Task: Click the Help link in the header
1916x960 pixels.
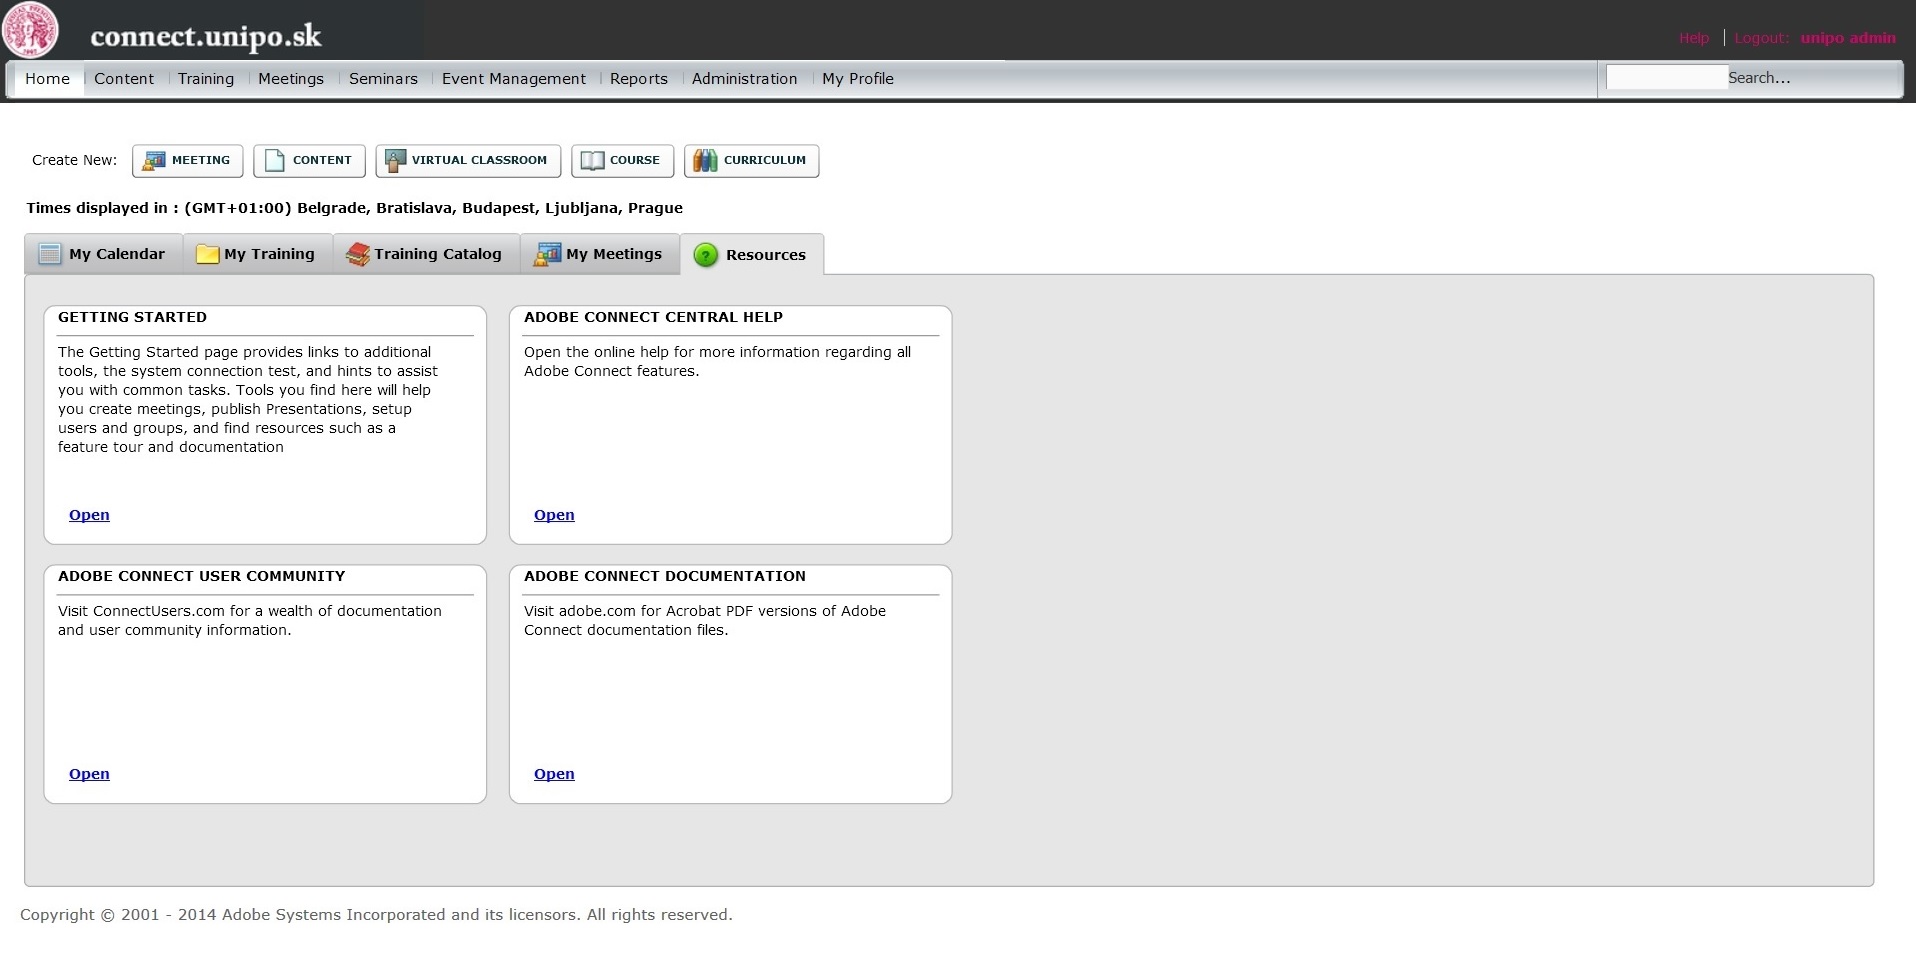Action: click(1694, 38)
